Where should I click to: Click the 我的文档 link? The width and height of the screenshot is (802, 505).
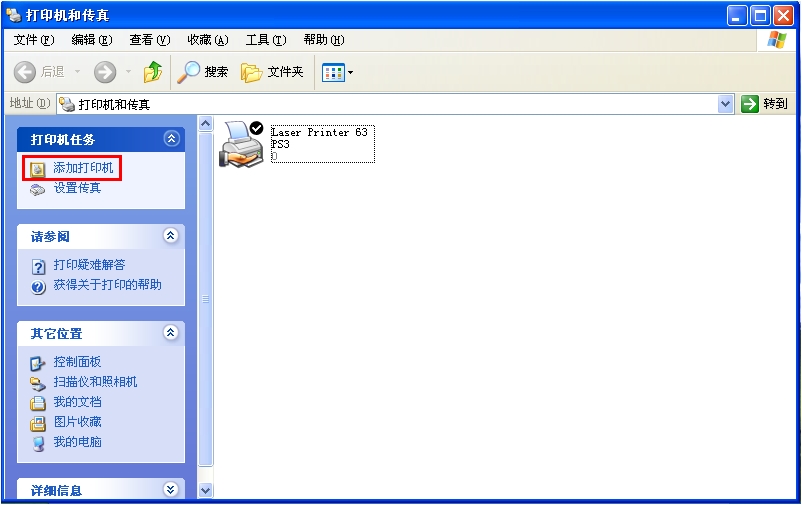pos(77,402)
